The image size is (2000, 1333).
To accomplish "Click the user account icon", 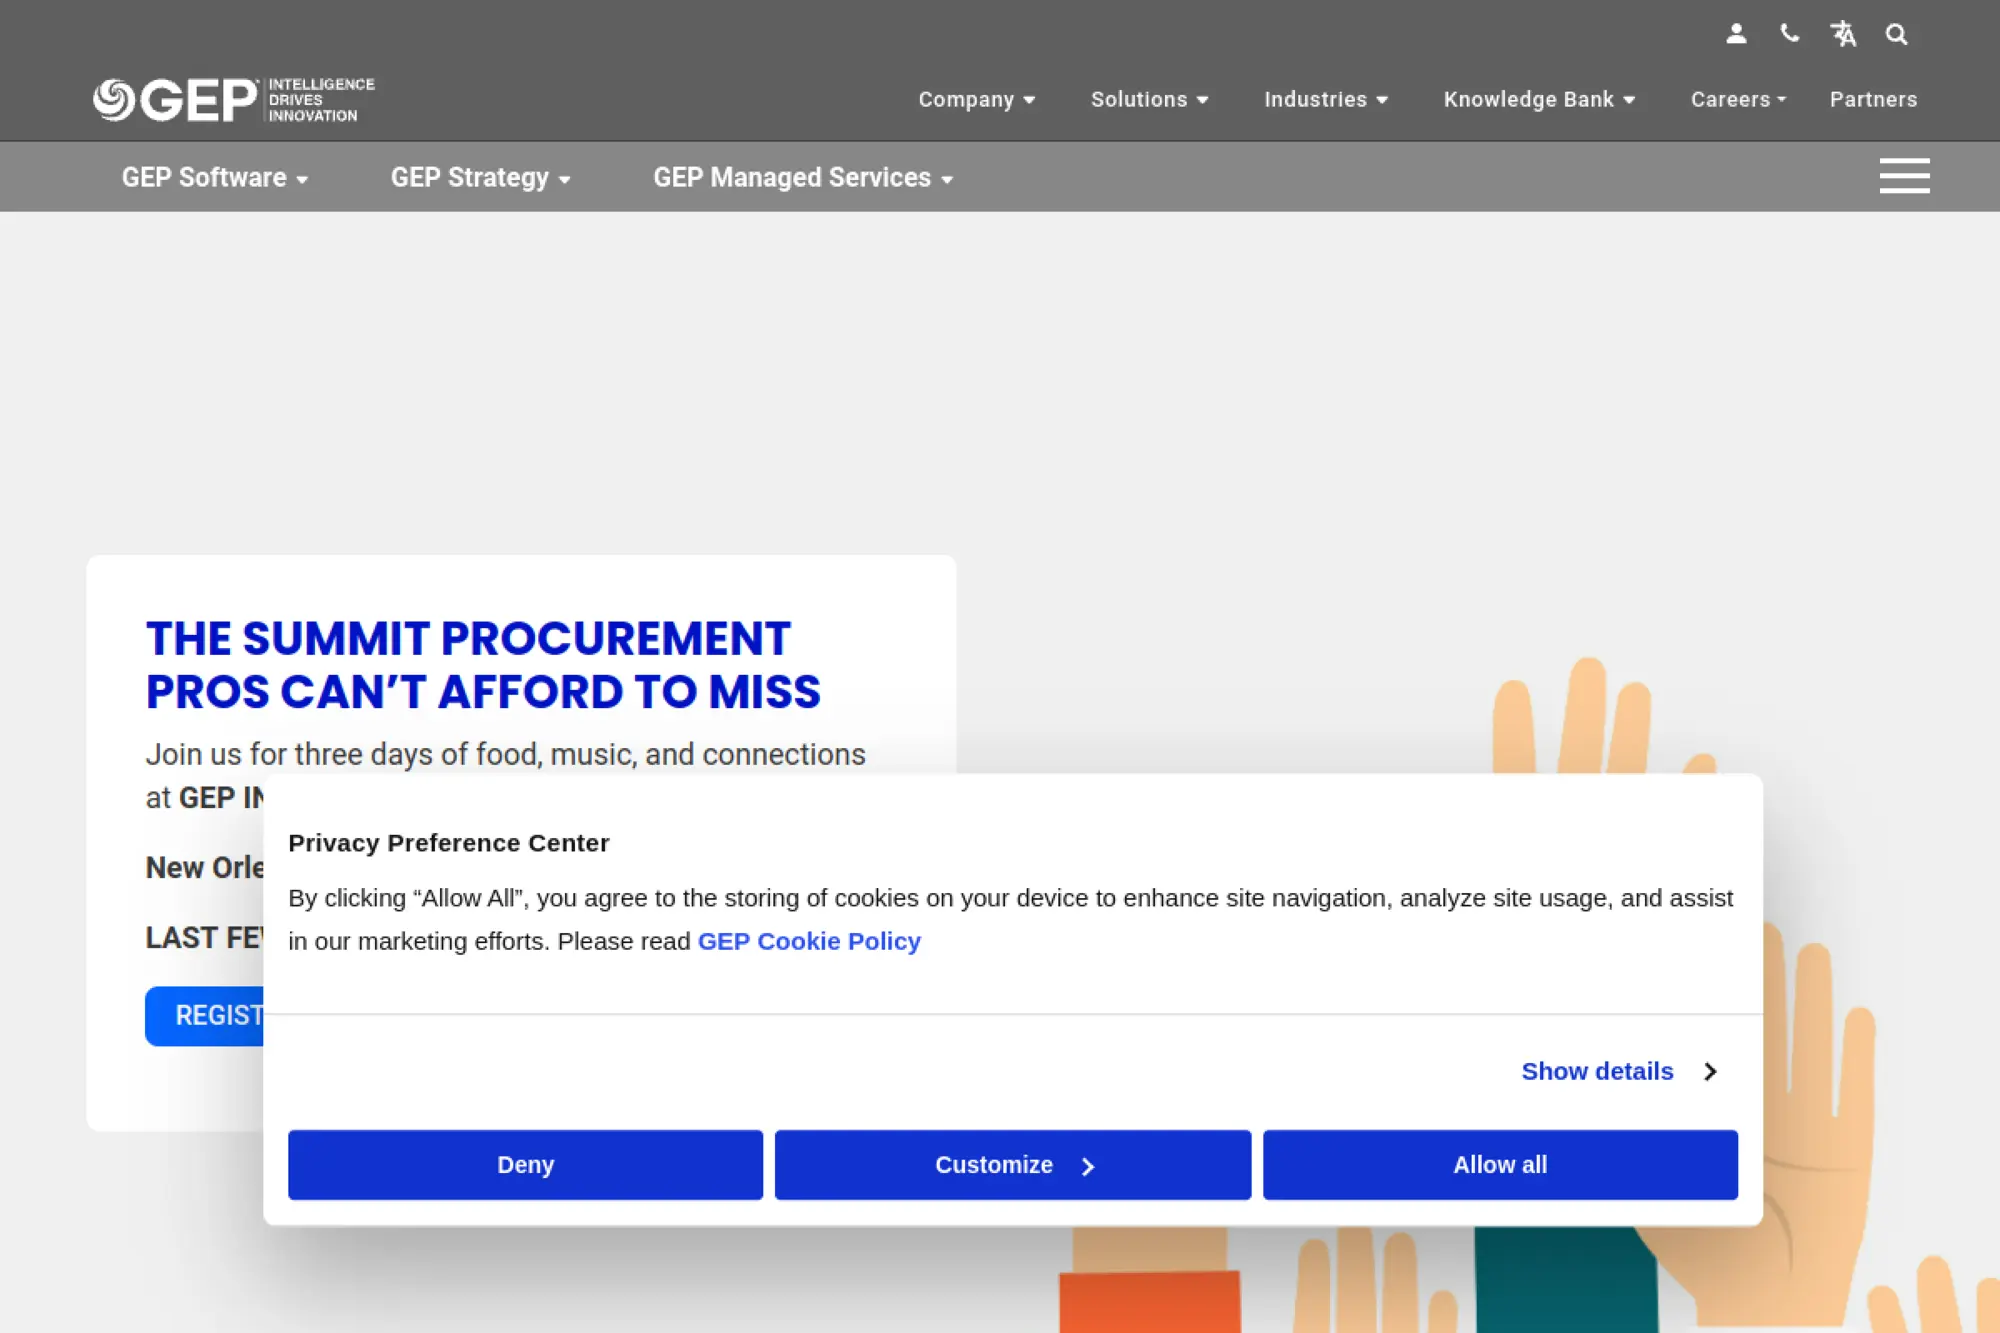I will point(1736,34).
